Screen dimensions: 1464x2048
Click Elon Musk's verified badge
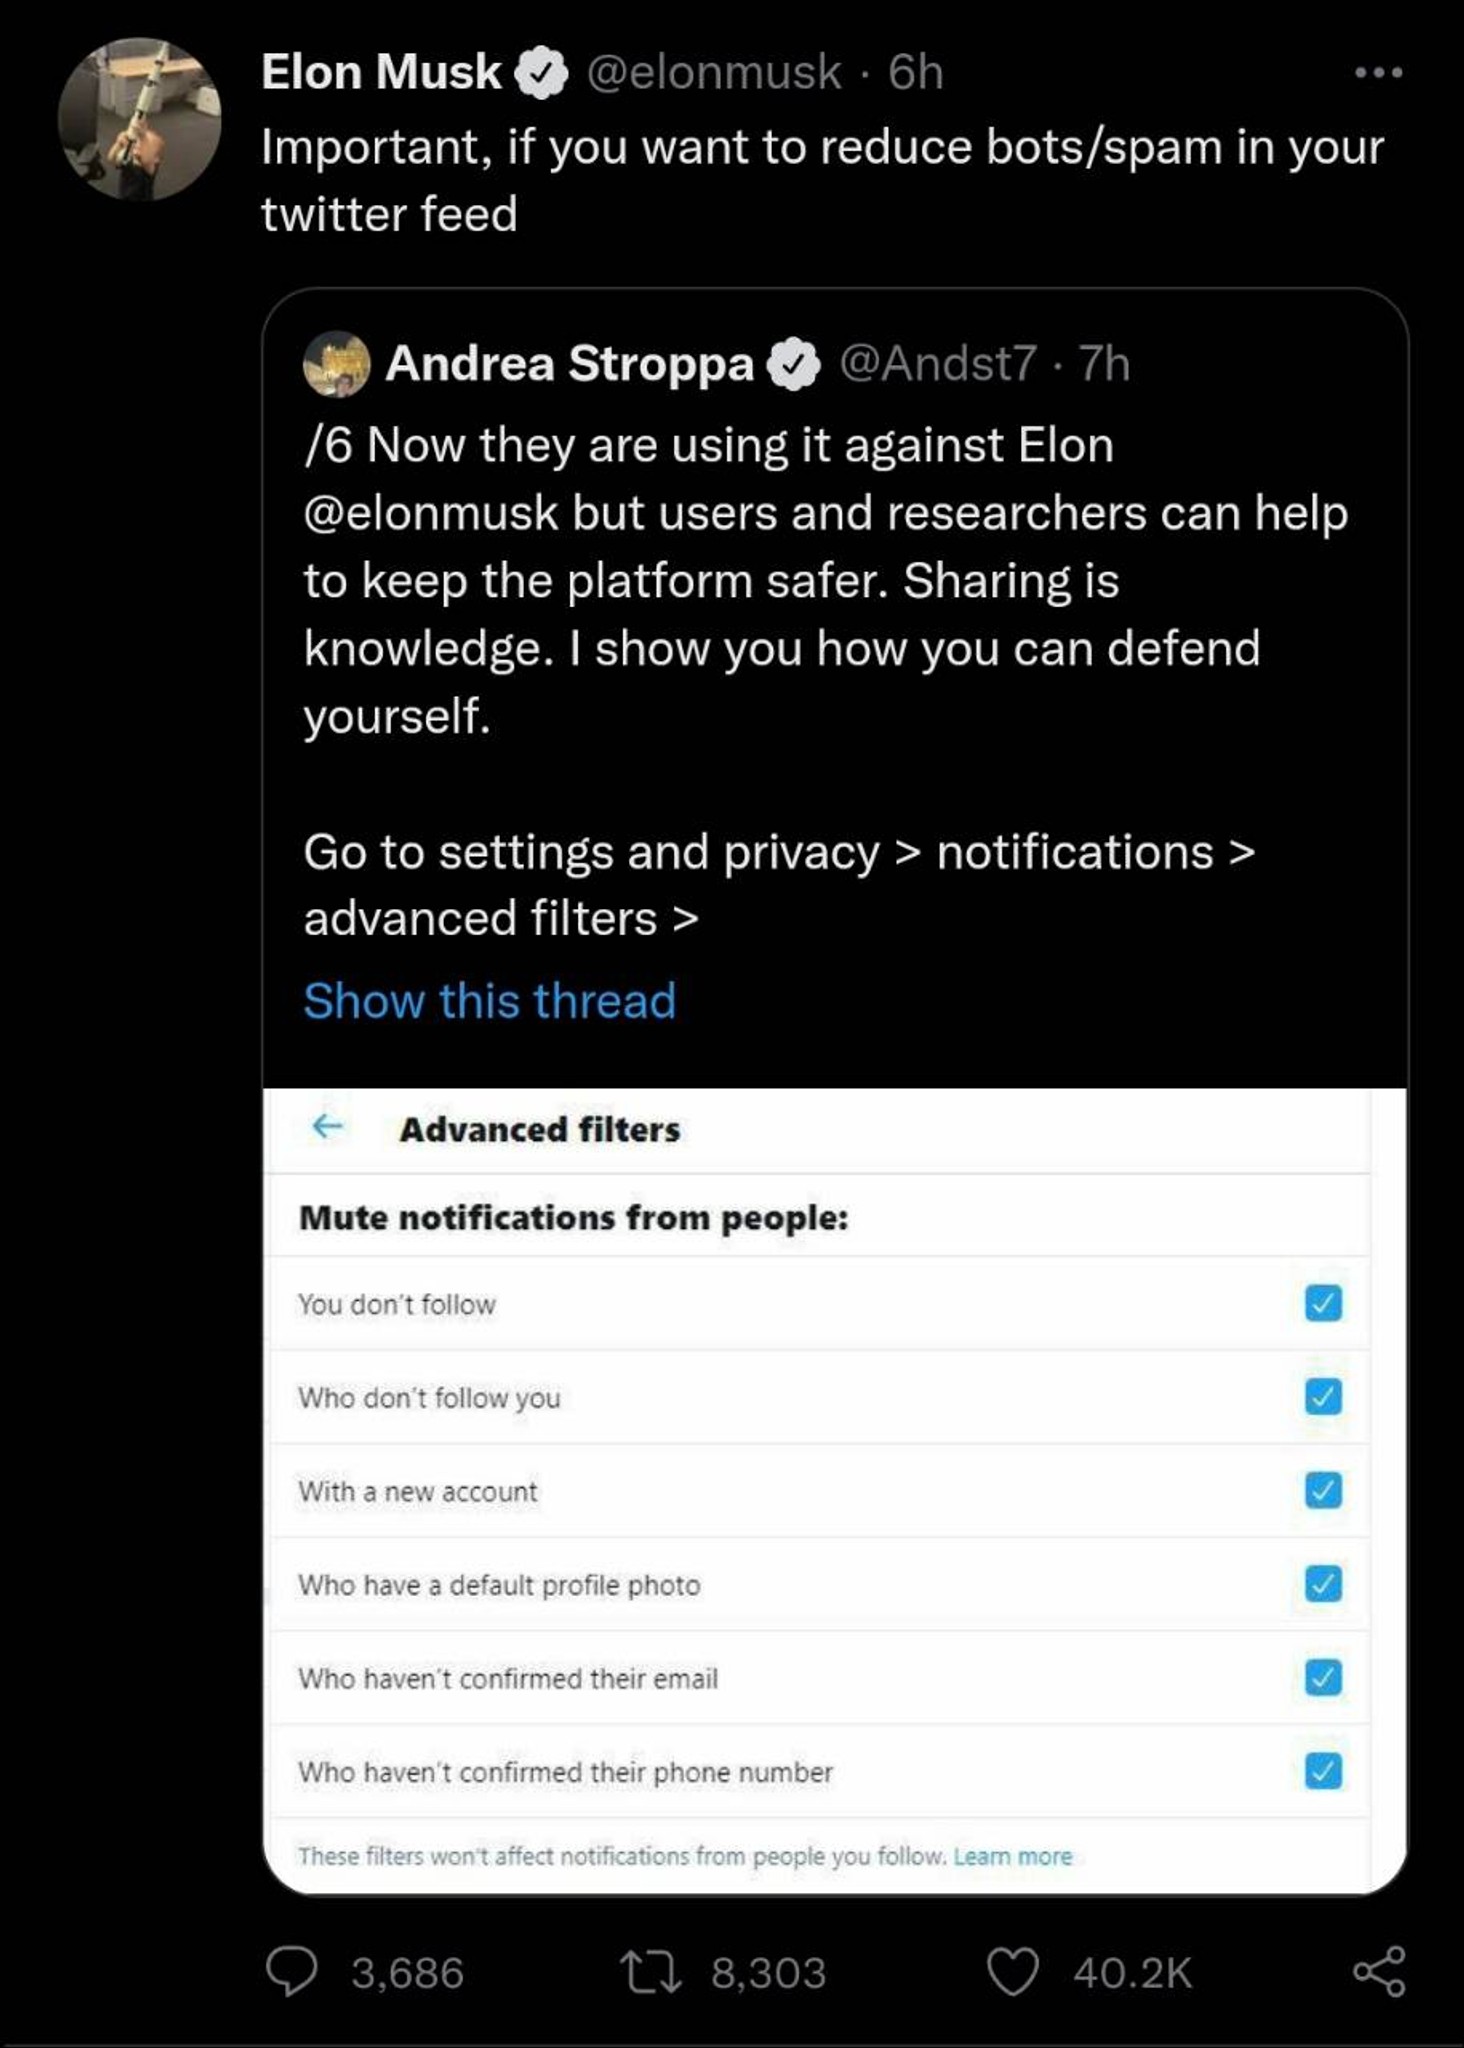point(541,73)
